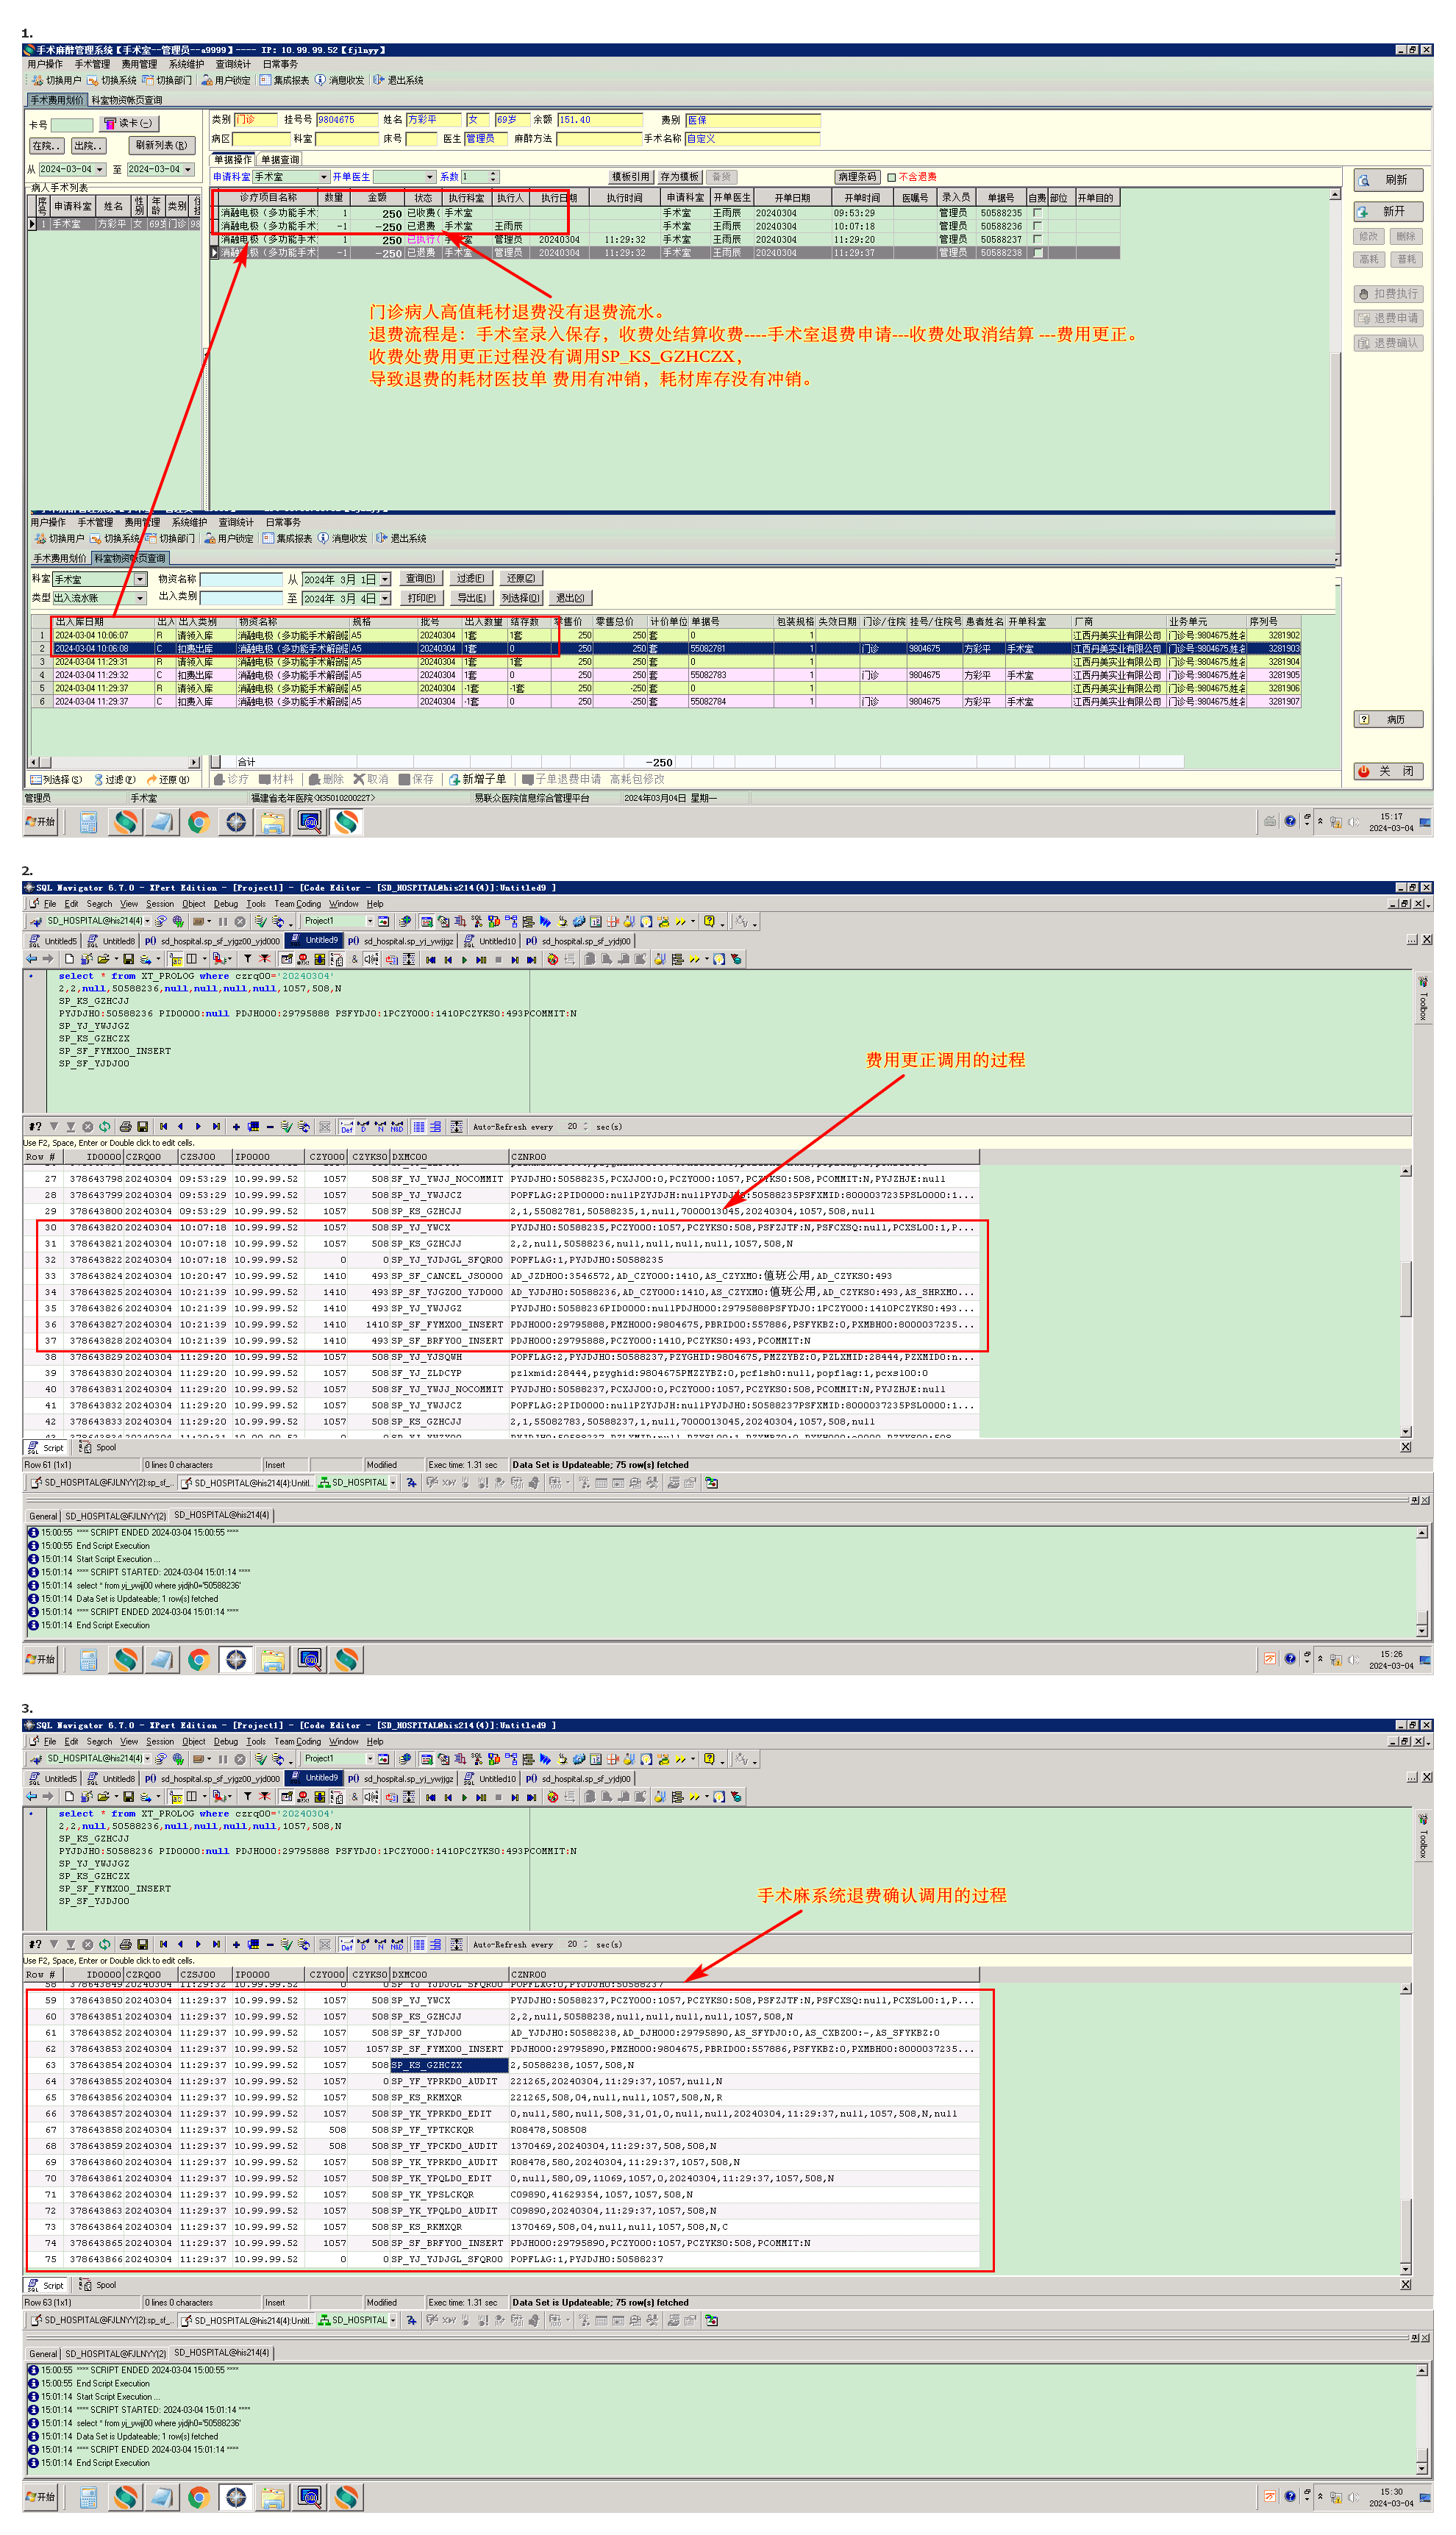Viewport: 1456px width, 2535px height.
Task: Tick 自费 checkbox for order 50588235
Action: point(1037,213)
